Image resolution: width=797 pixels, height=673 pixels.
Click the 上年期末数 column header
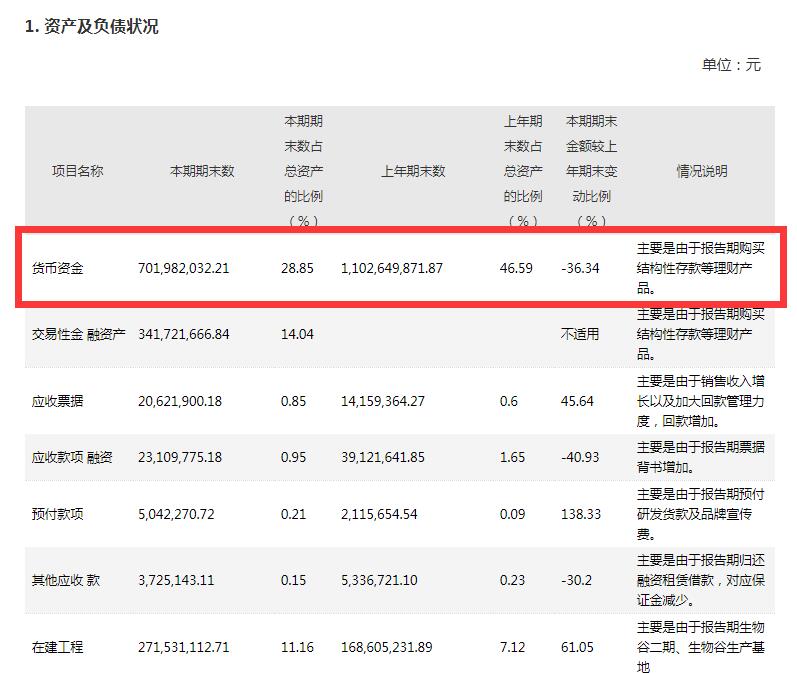[412, 171]
